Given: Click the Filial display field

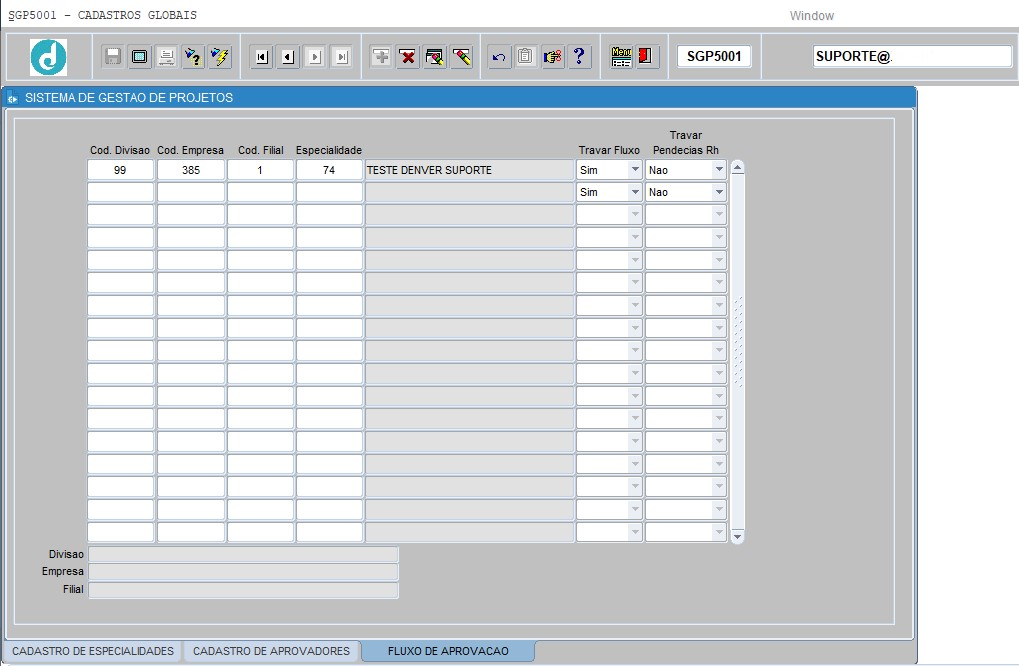Looking at the screenshot, I should click(x=244, y=590).
